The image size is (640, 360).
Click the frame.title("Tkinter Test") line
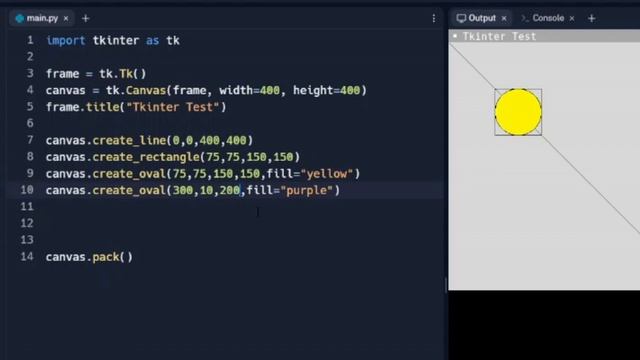136,107
